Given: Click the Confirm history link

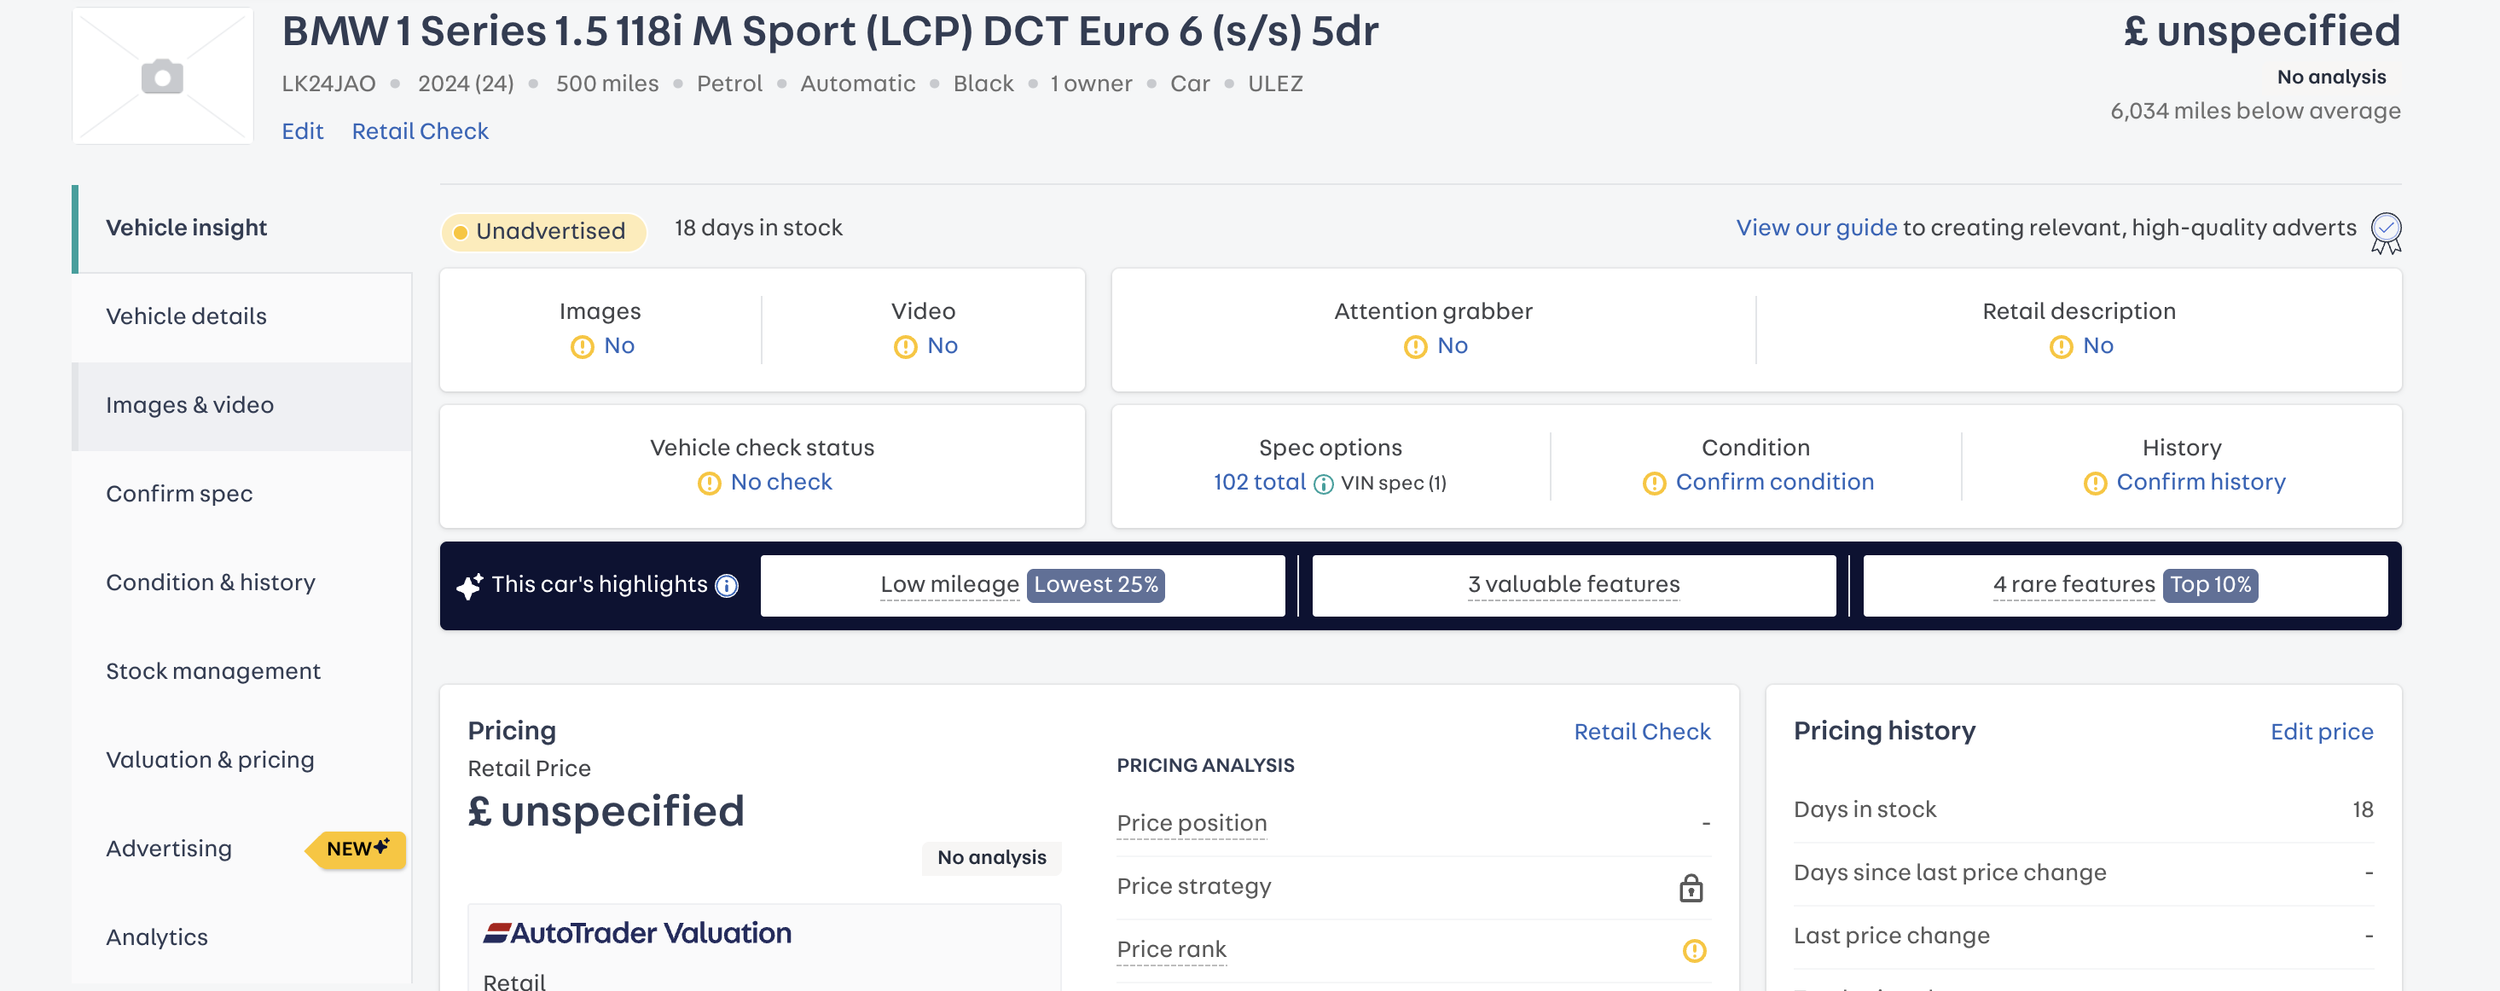Looking at the screenshot, I should 2201,483.
